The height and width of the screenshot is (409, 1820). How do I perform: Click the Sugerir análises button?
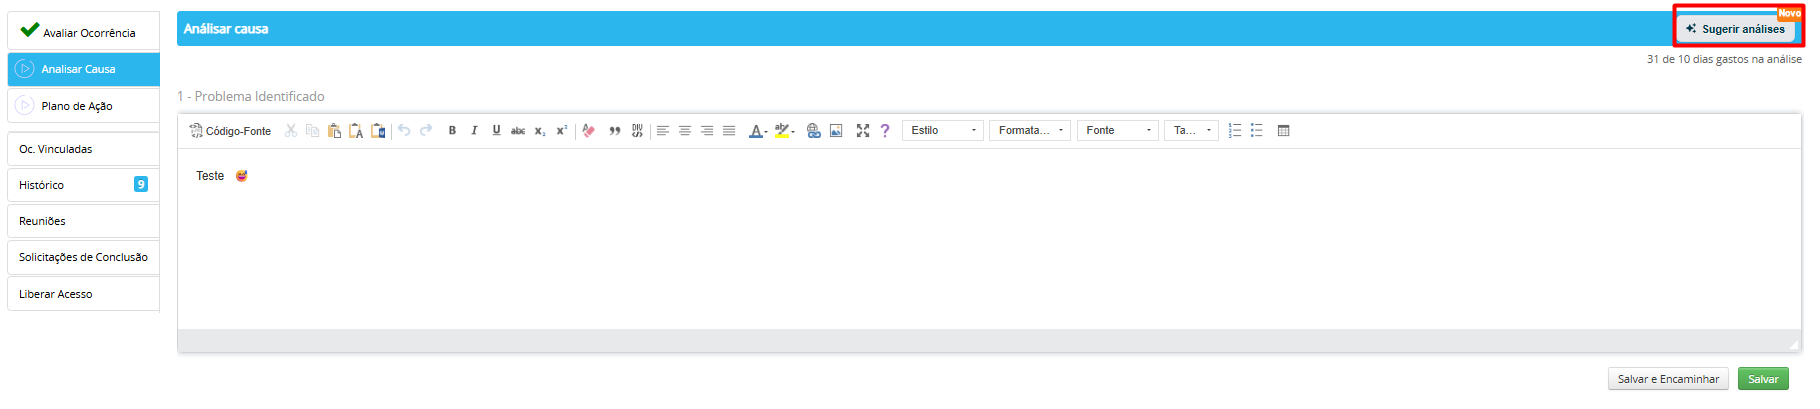click(1736, 29)
